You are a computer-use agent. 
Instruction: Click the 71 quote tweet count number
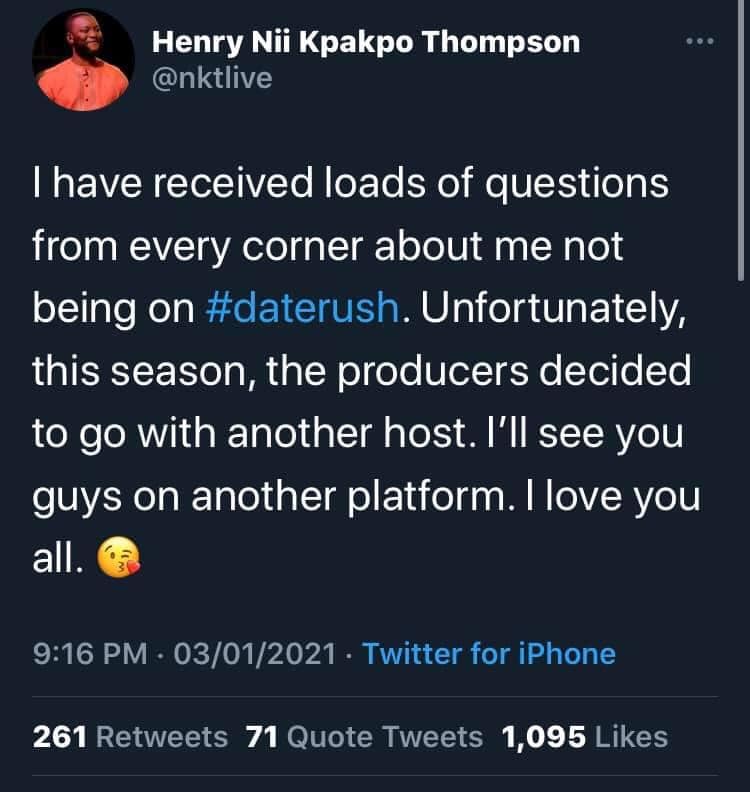[x=263, y=737]
